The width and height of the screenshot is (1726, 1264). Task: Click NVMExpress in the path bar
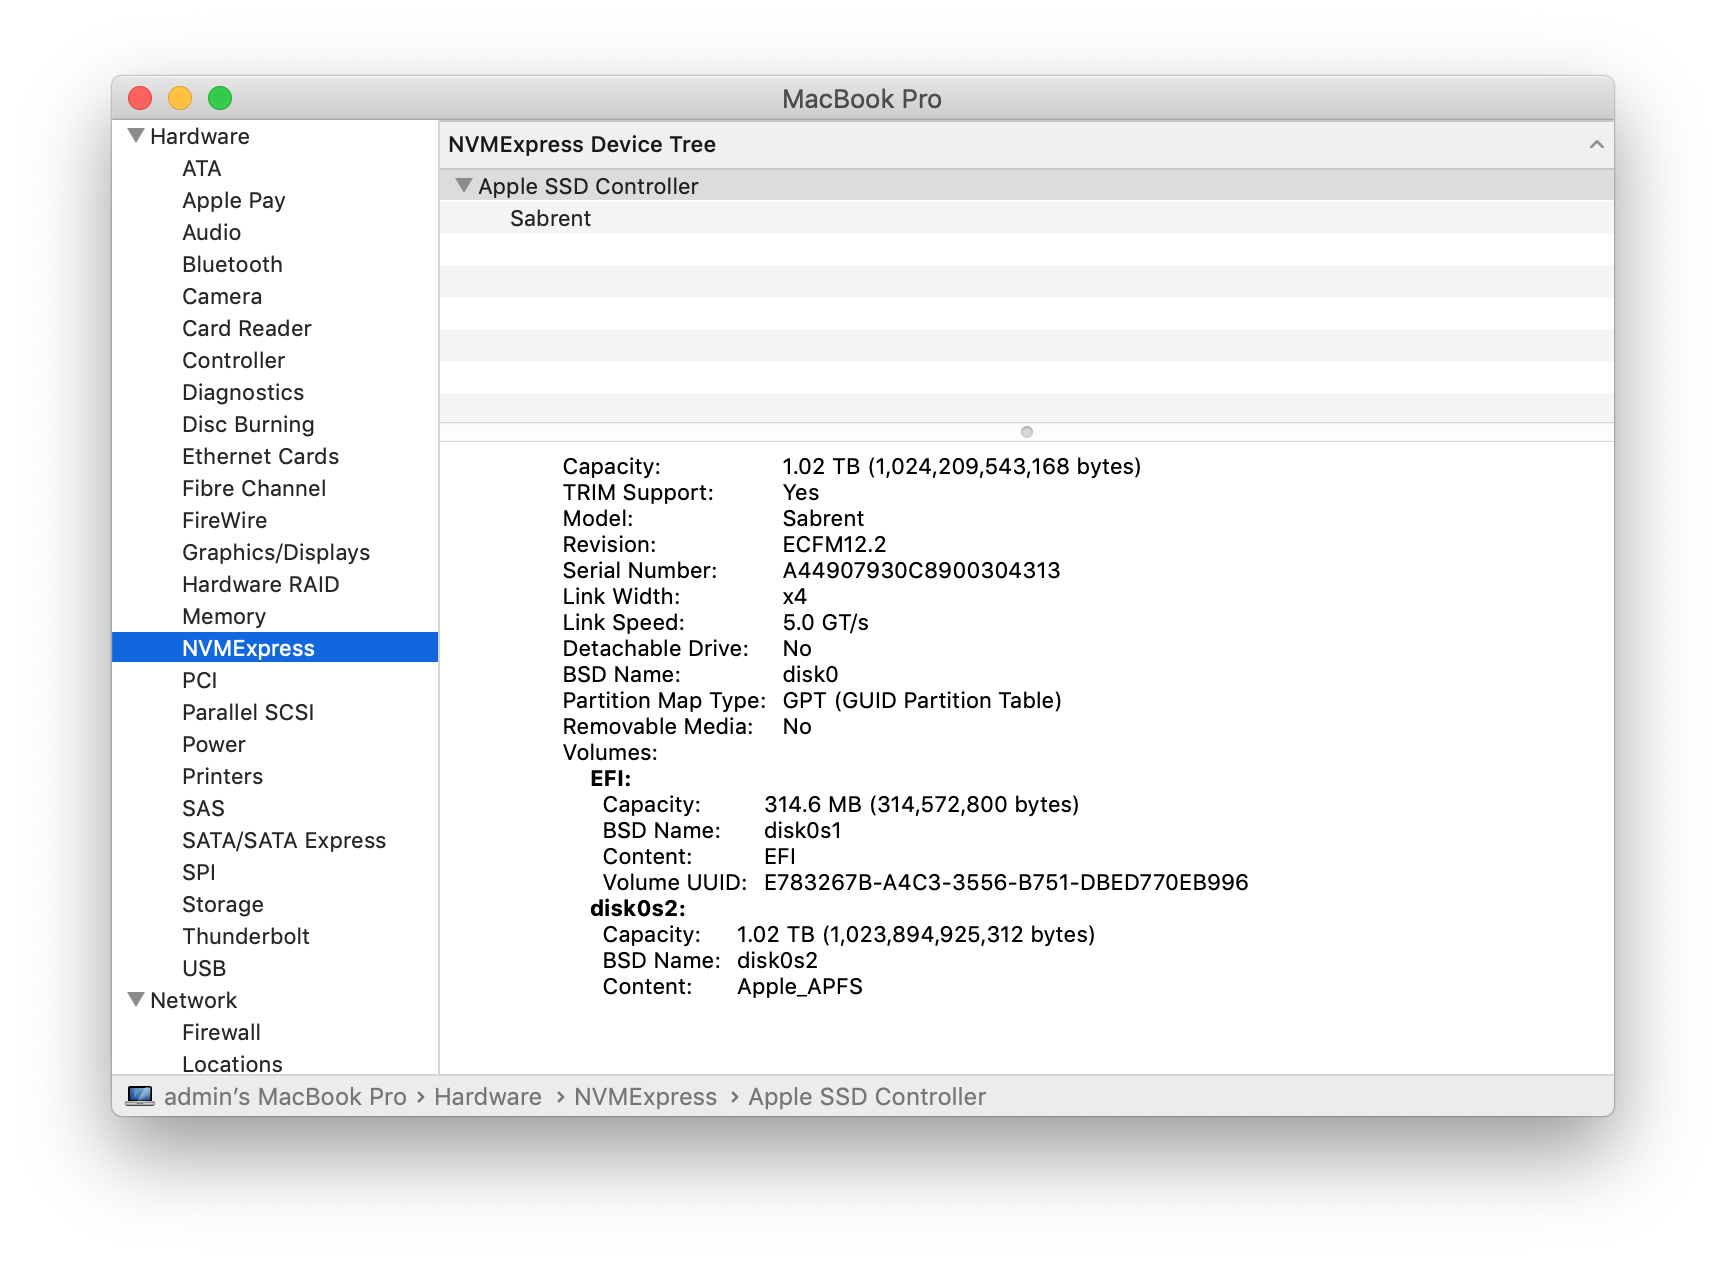645,1097
